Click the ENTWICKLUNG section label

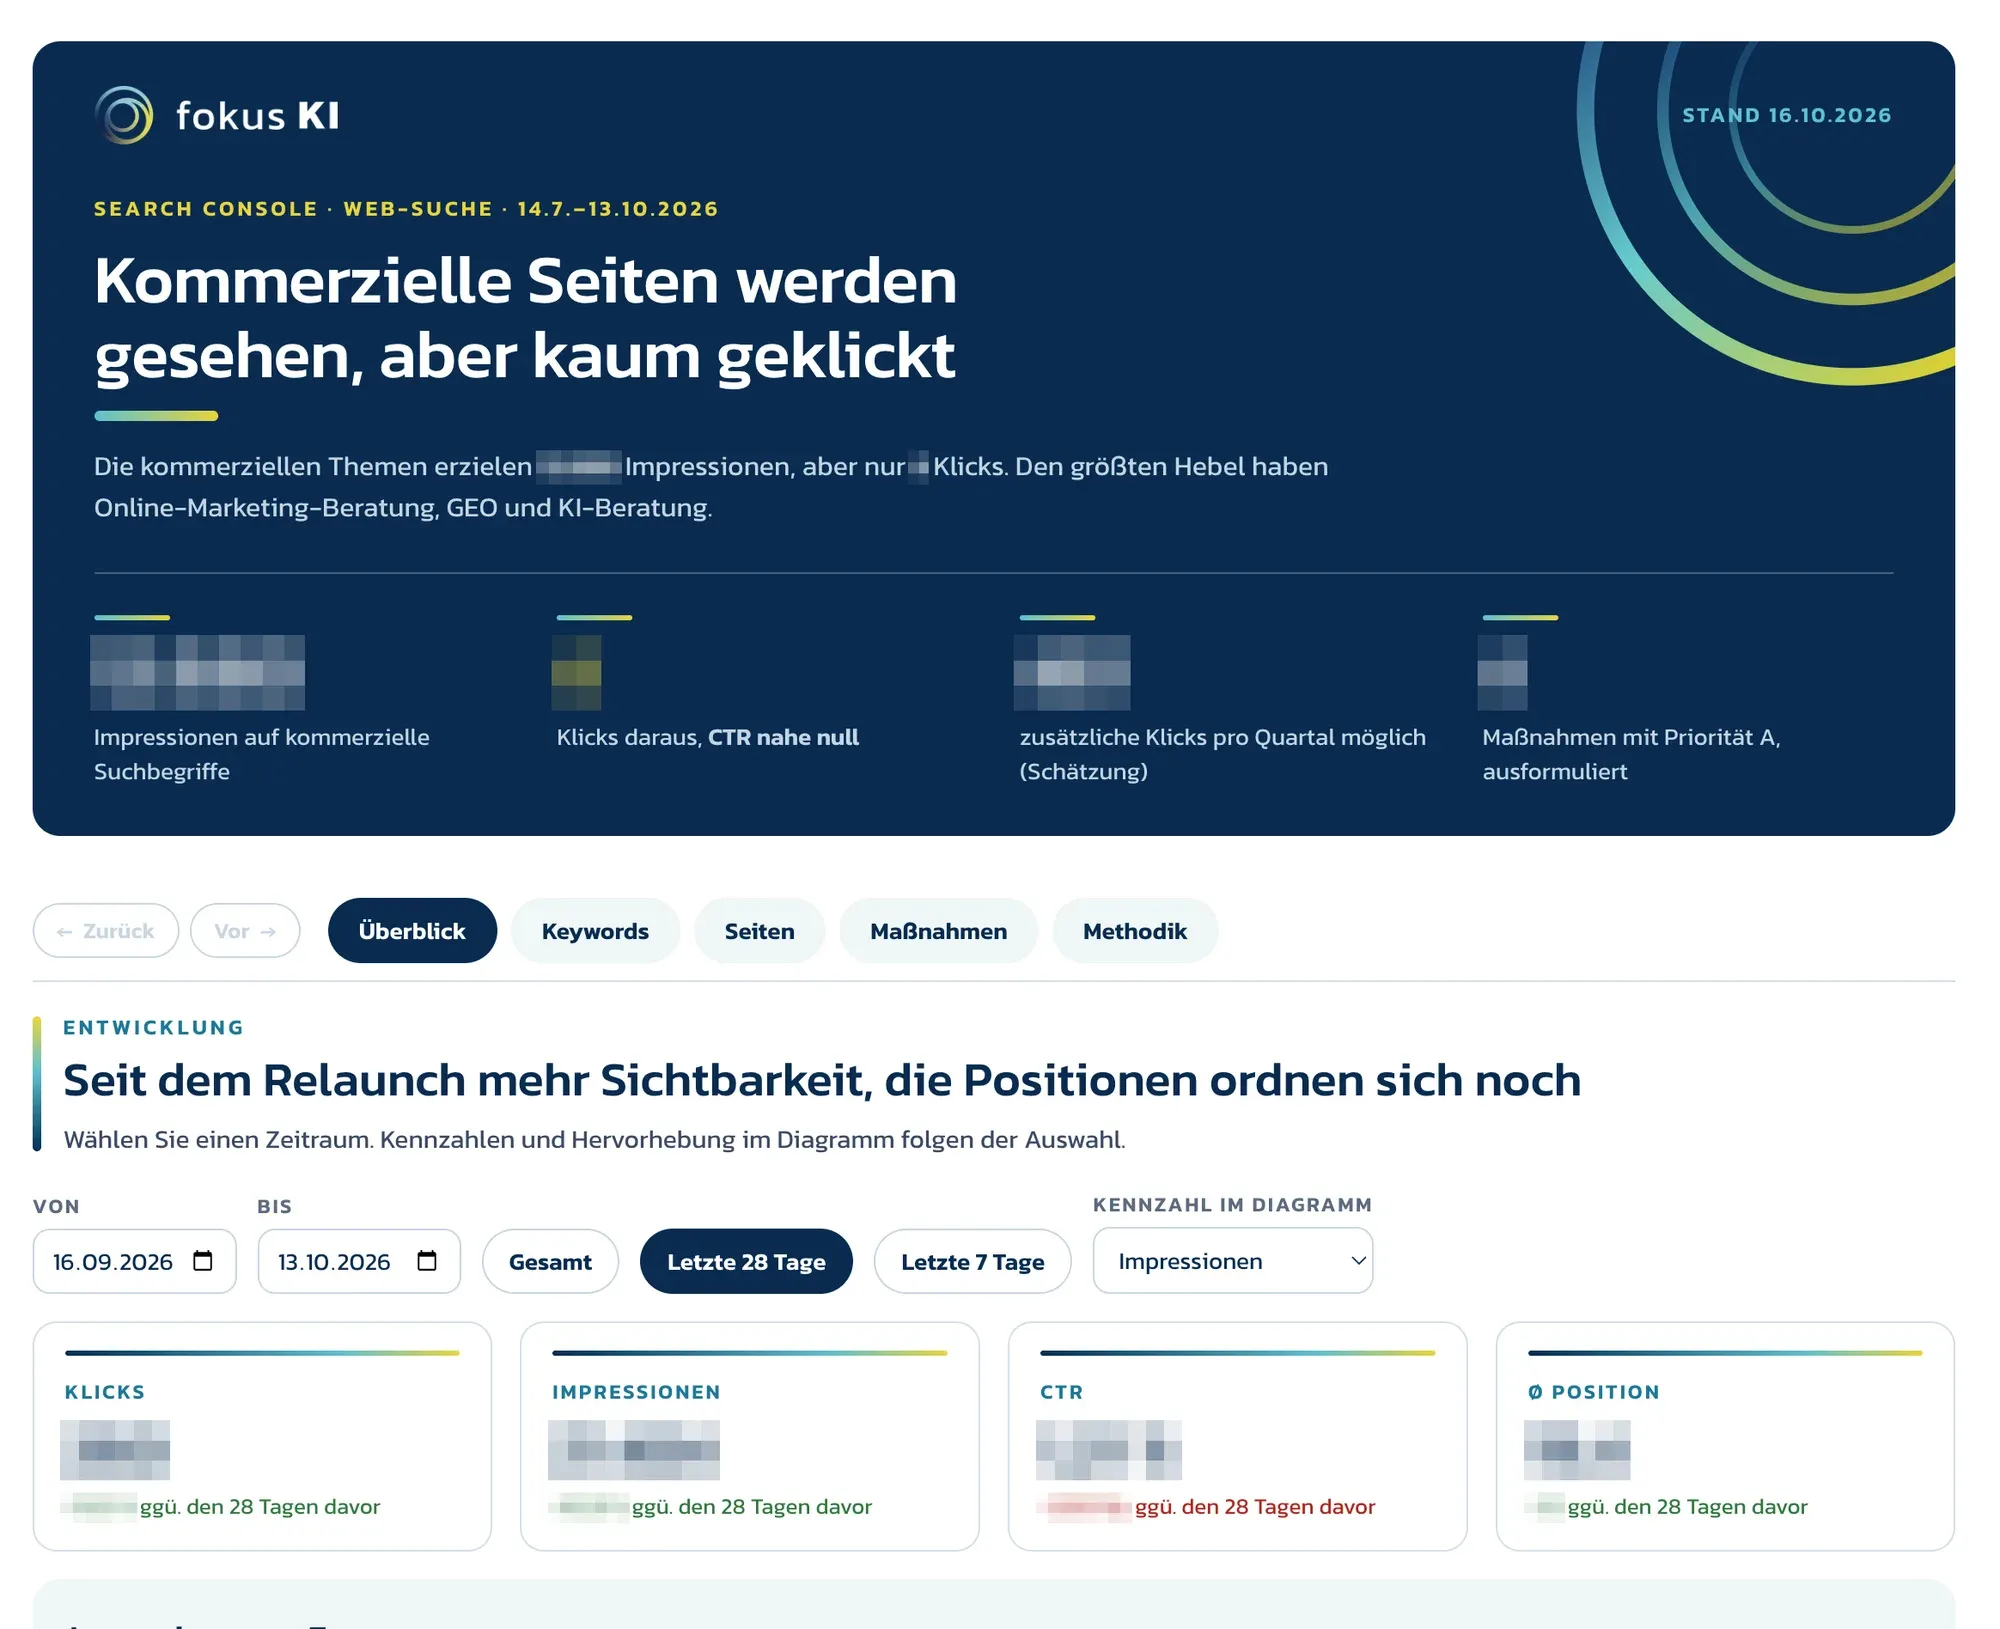(154, 1027)
